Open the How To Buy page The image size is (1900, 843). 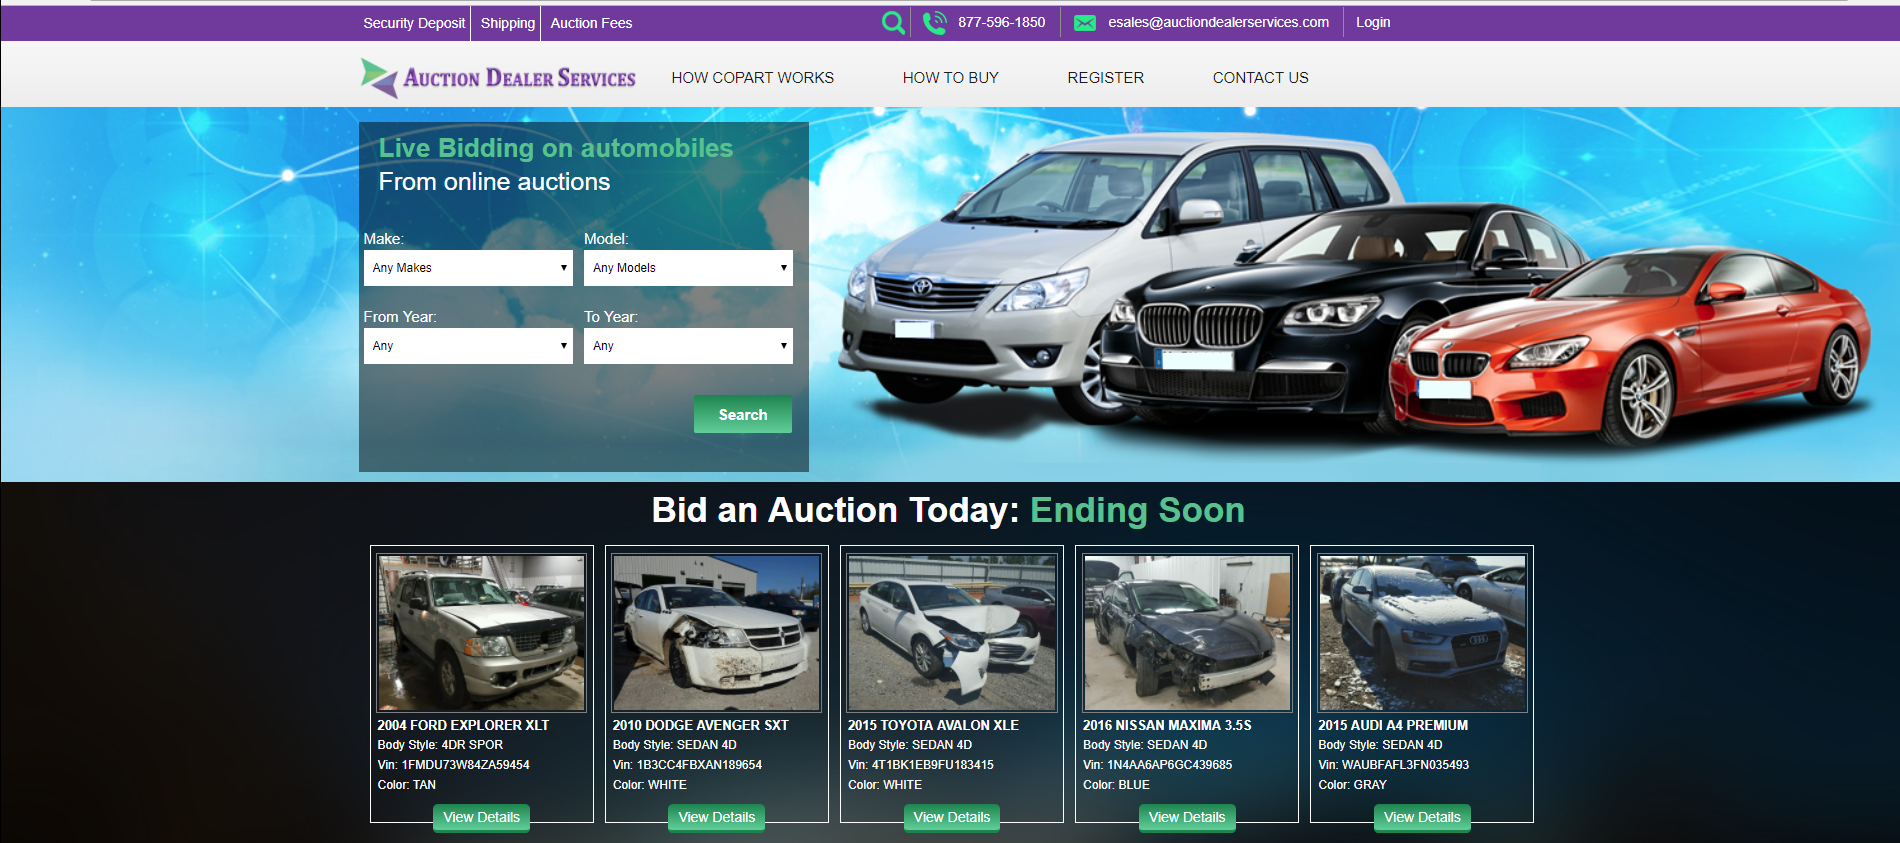click(x=950, y=77)
